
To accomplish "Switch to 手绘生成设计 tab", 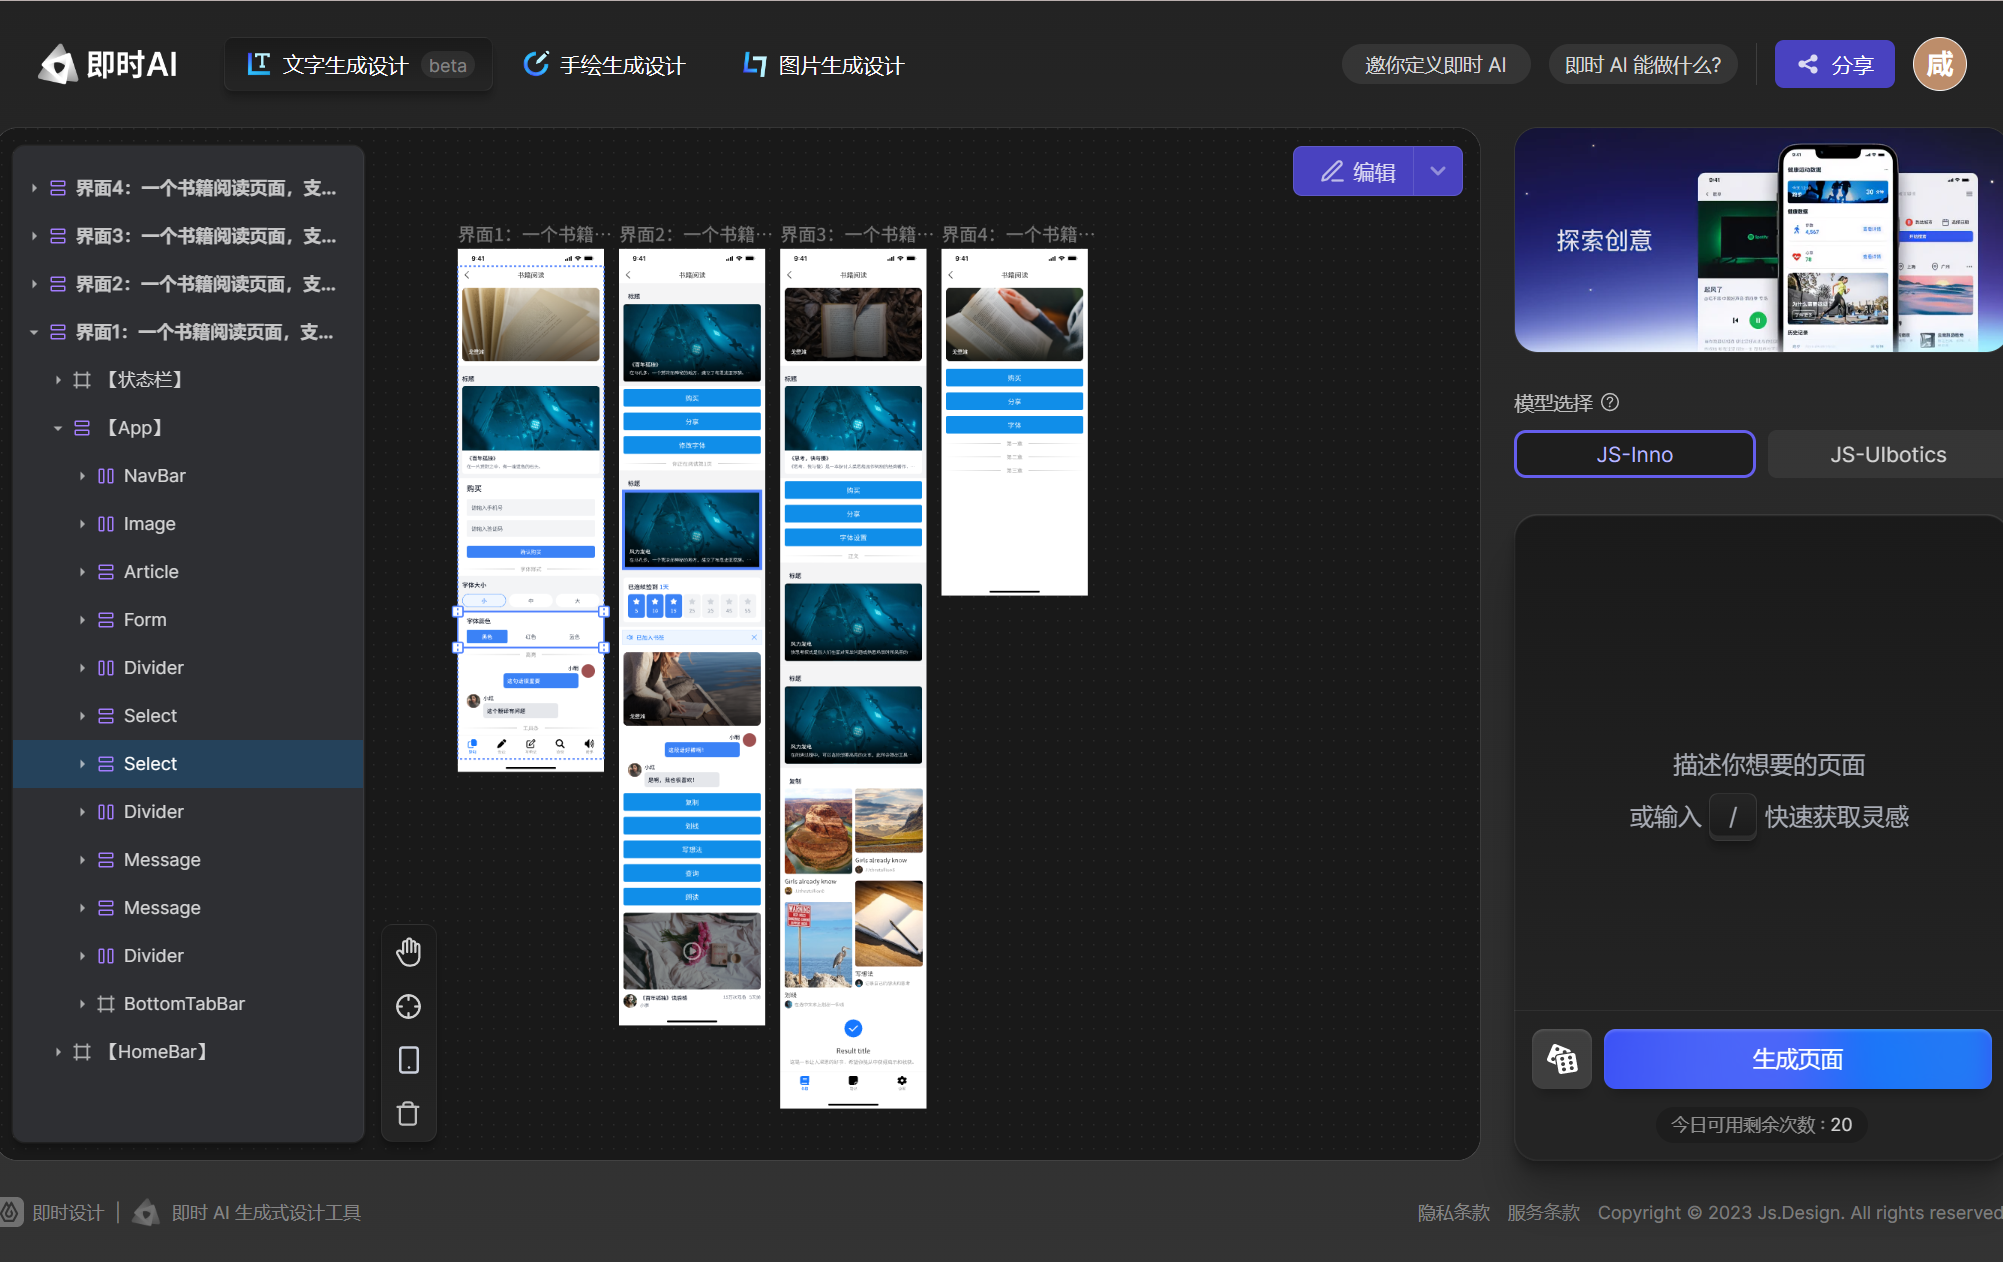I will [x=604, y=65].
